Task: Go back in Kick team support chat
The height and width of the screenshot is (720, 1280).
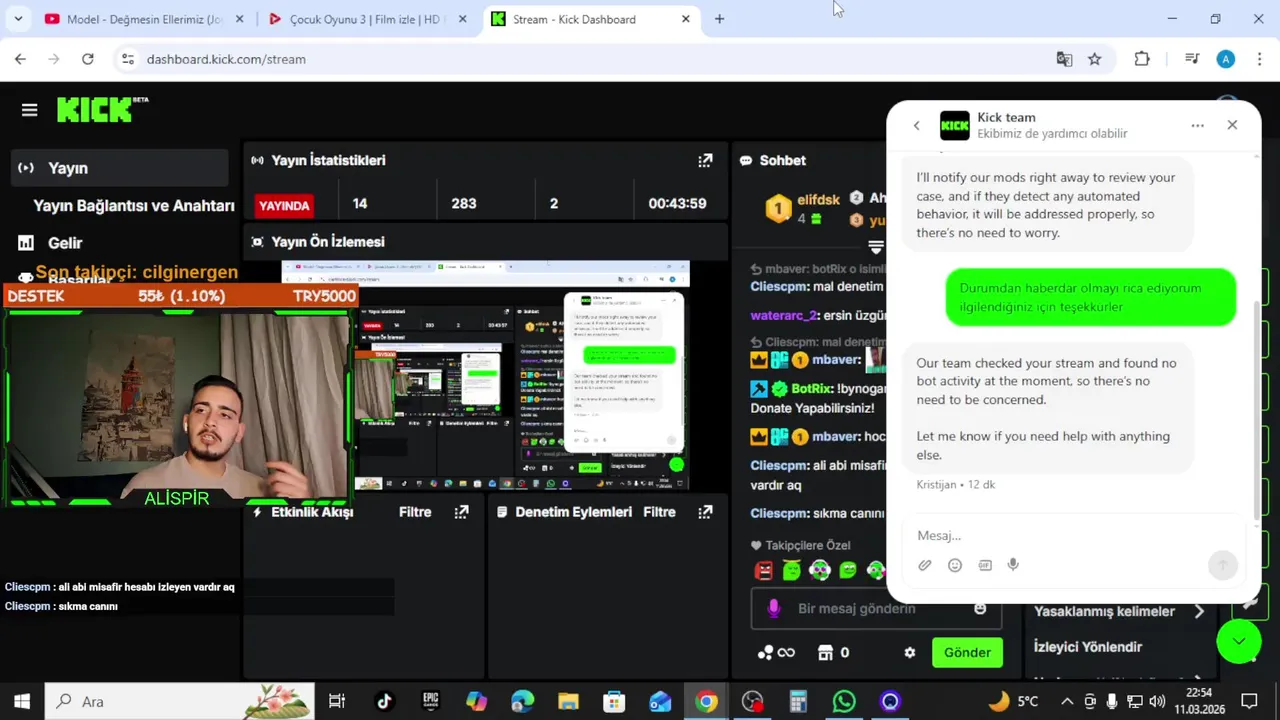Action: pos(916,125)
